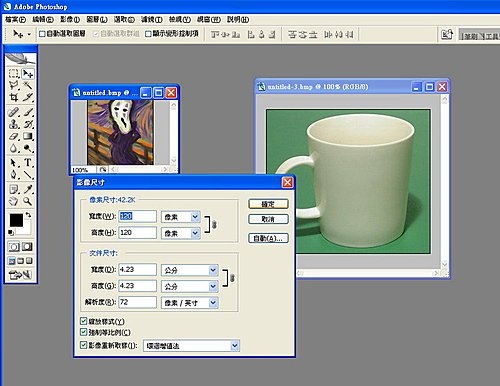The height and width of the screenshot is (386, 500).
Task: Click Jump to ImageReady button
Action: (20, 275)
